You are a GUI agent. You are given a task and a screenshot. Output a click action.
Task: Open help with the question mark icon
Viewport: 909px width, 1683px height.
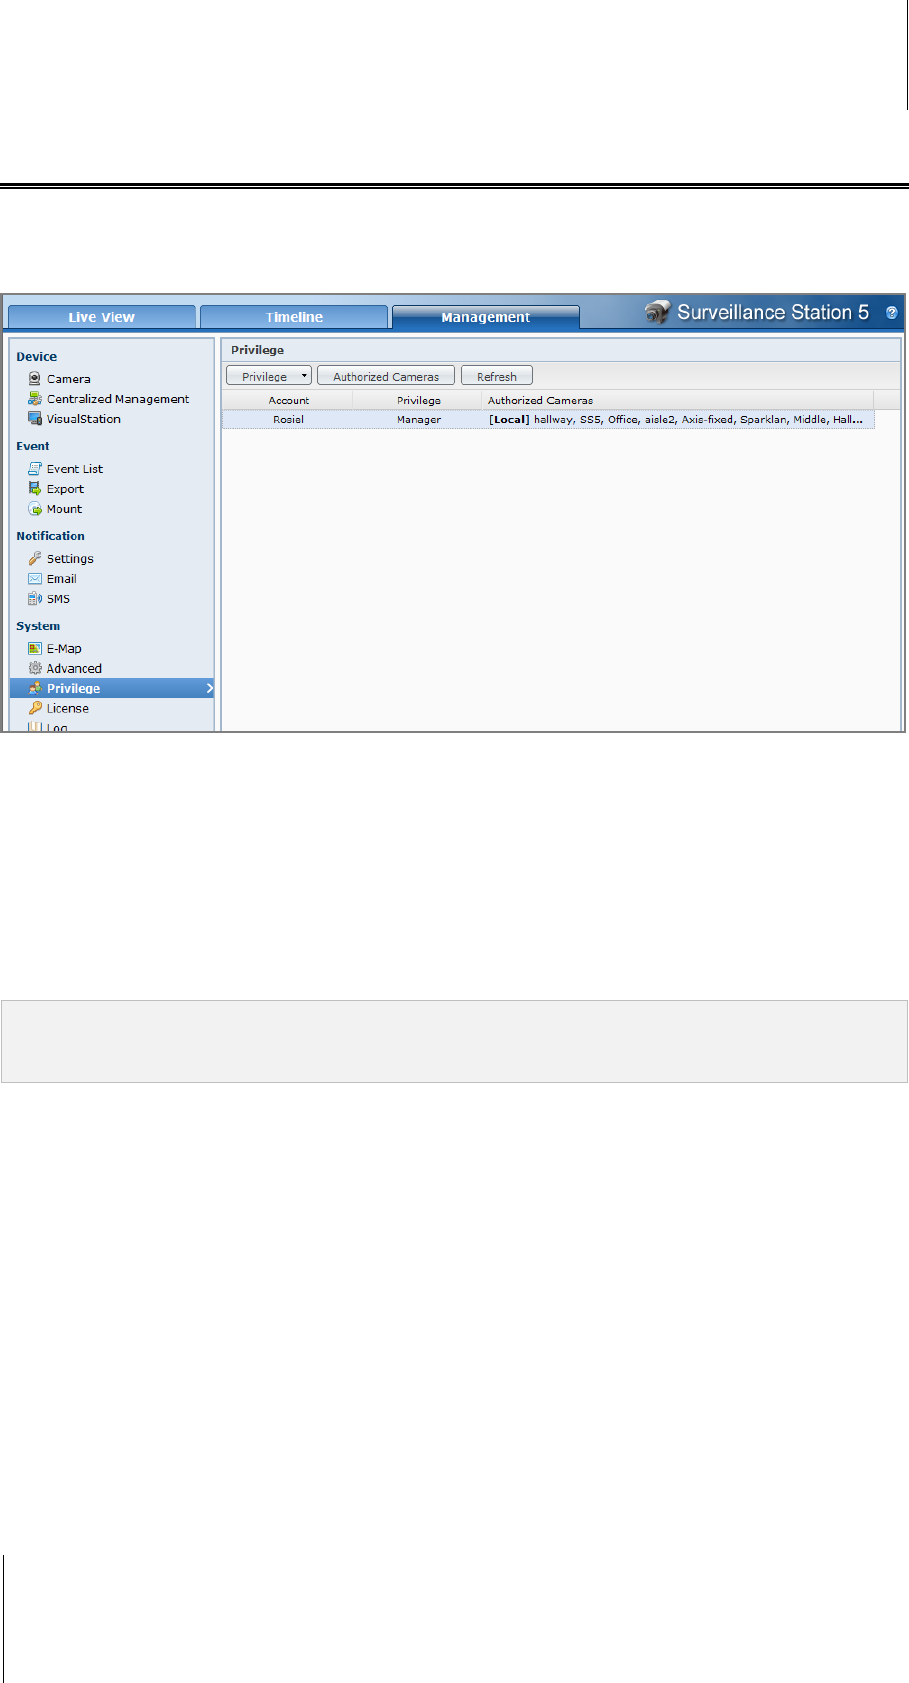coord(892,313)
